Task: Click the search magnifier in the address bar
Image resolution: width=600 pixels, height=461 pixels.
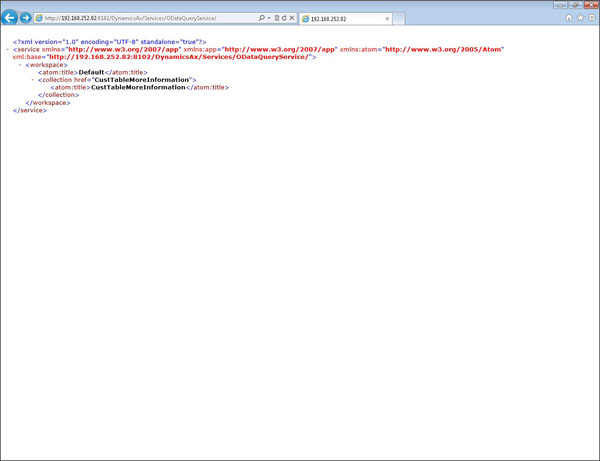Action: 261,18
